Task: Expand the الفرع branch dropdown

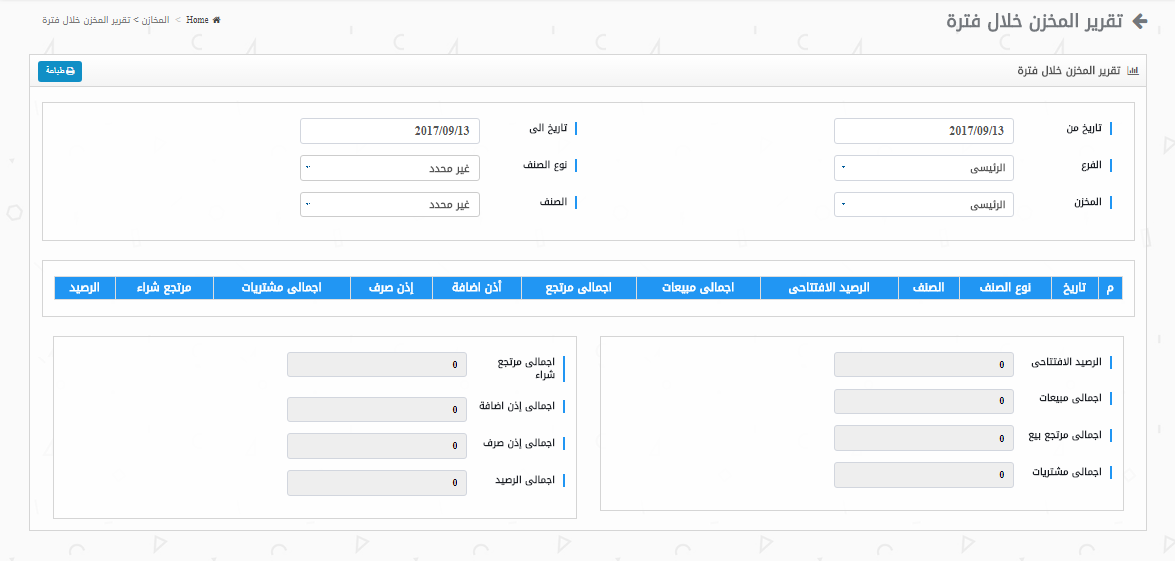Action: click(924, 168)
